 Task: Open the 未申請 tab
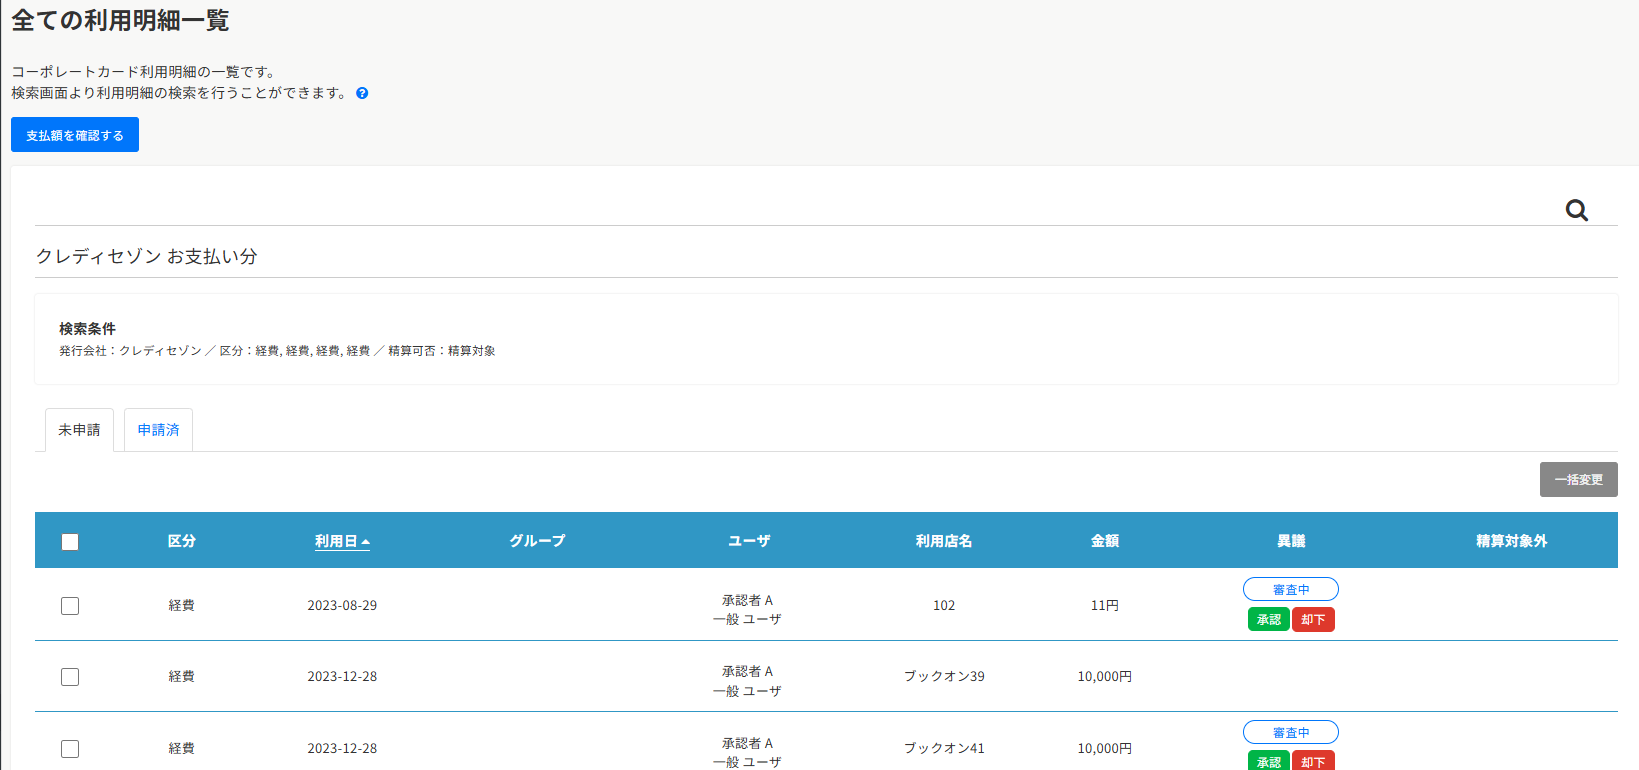point(79,430)
